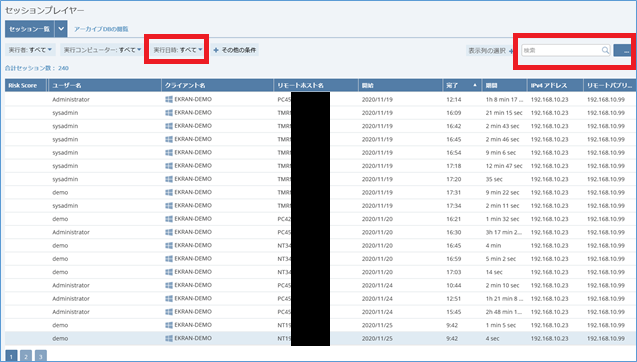The width and height of the screenshot is (637, 362).
Task: Click Windows icon in row completed 17:18
Action: coord(169,166)
